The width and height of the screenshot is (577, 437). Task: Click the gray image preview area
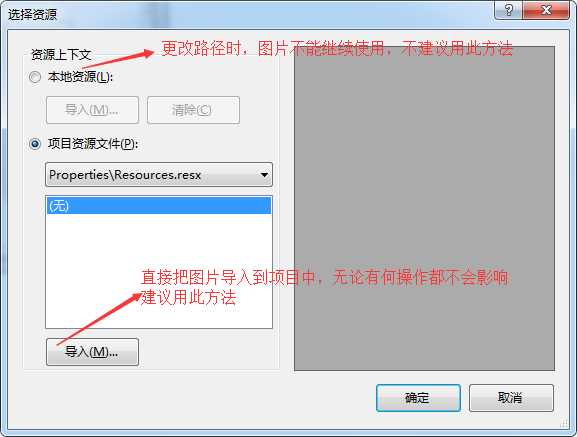tap(424, 208)
